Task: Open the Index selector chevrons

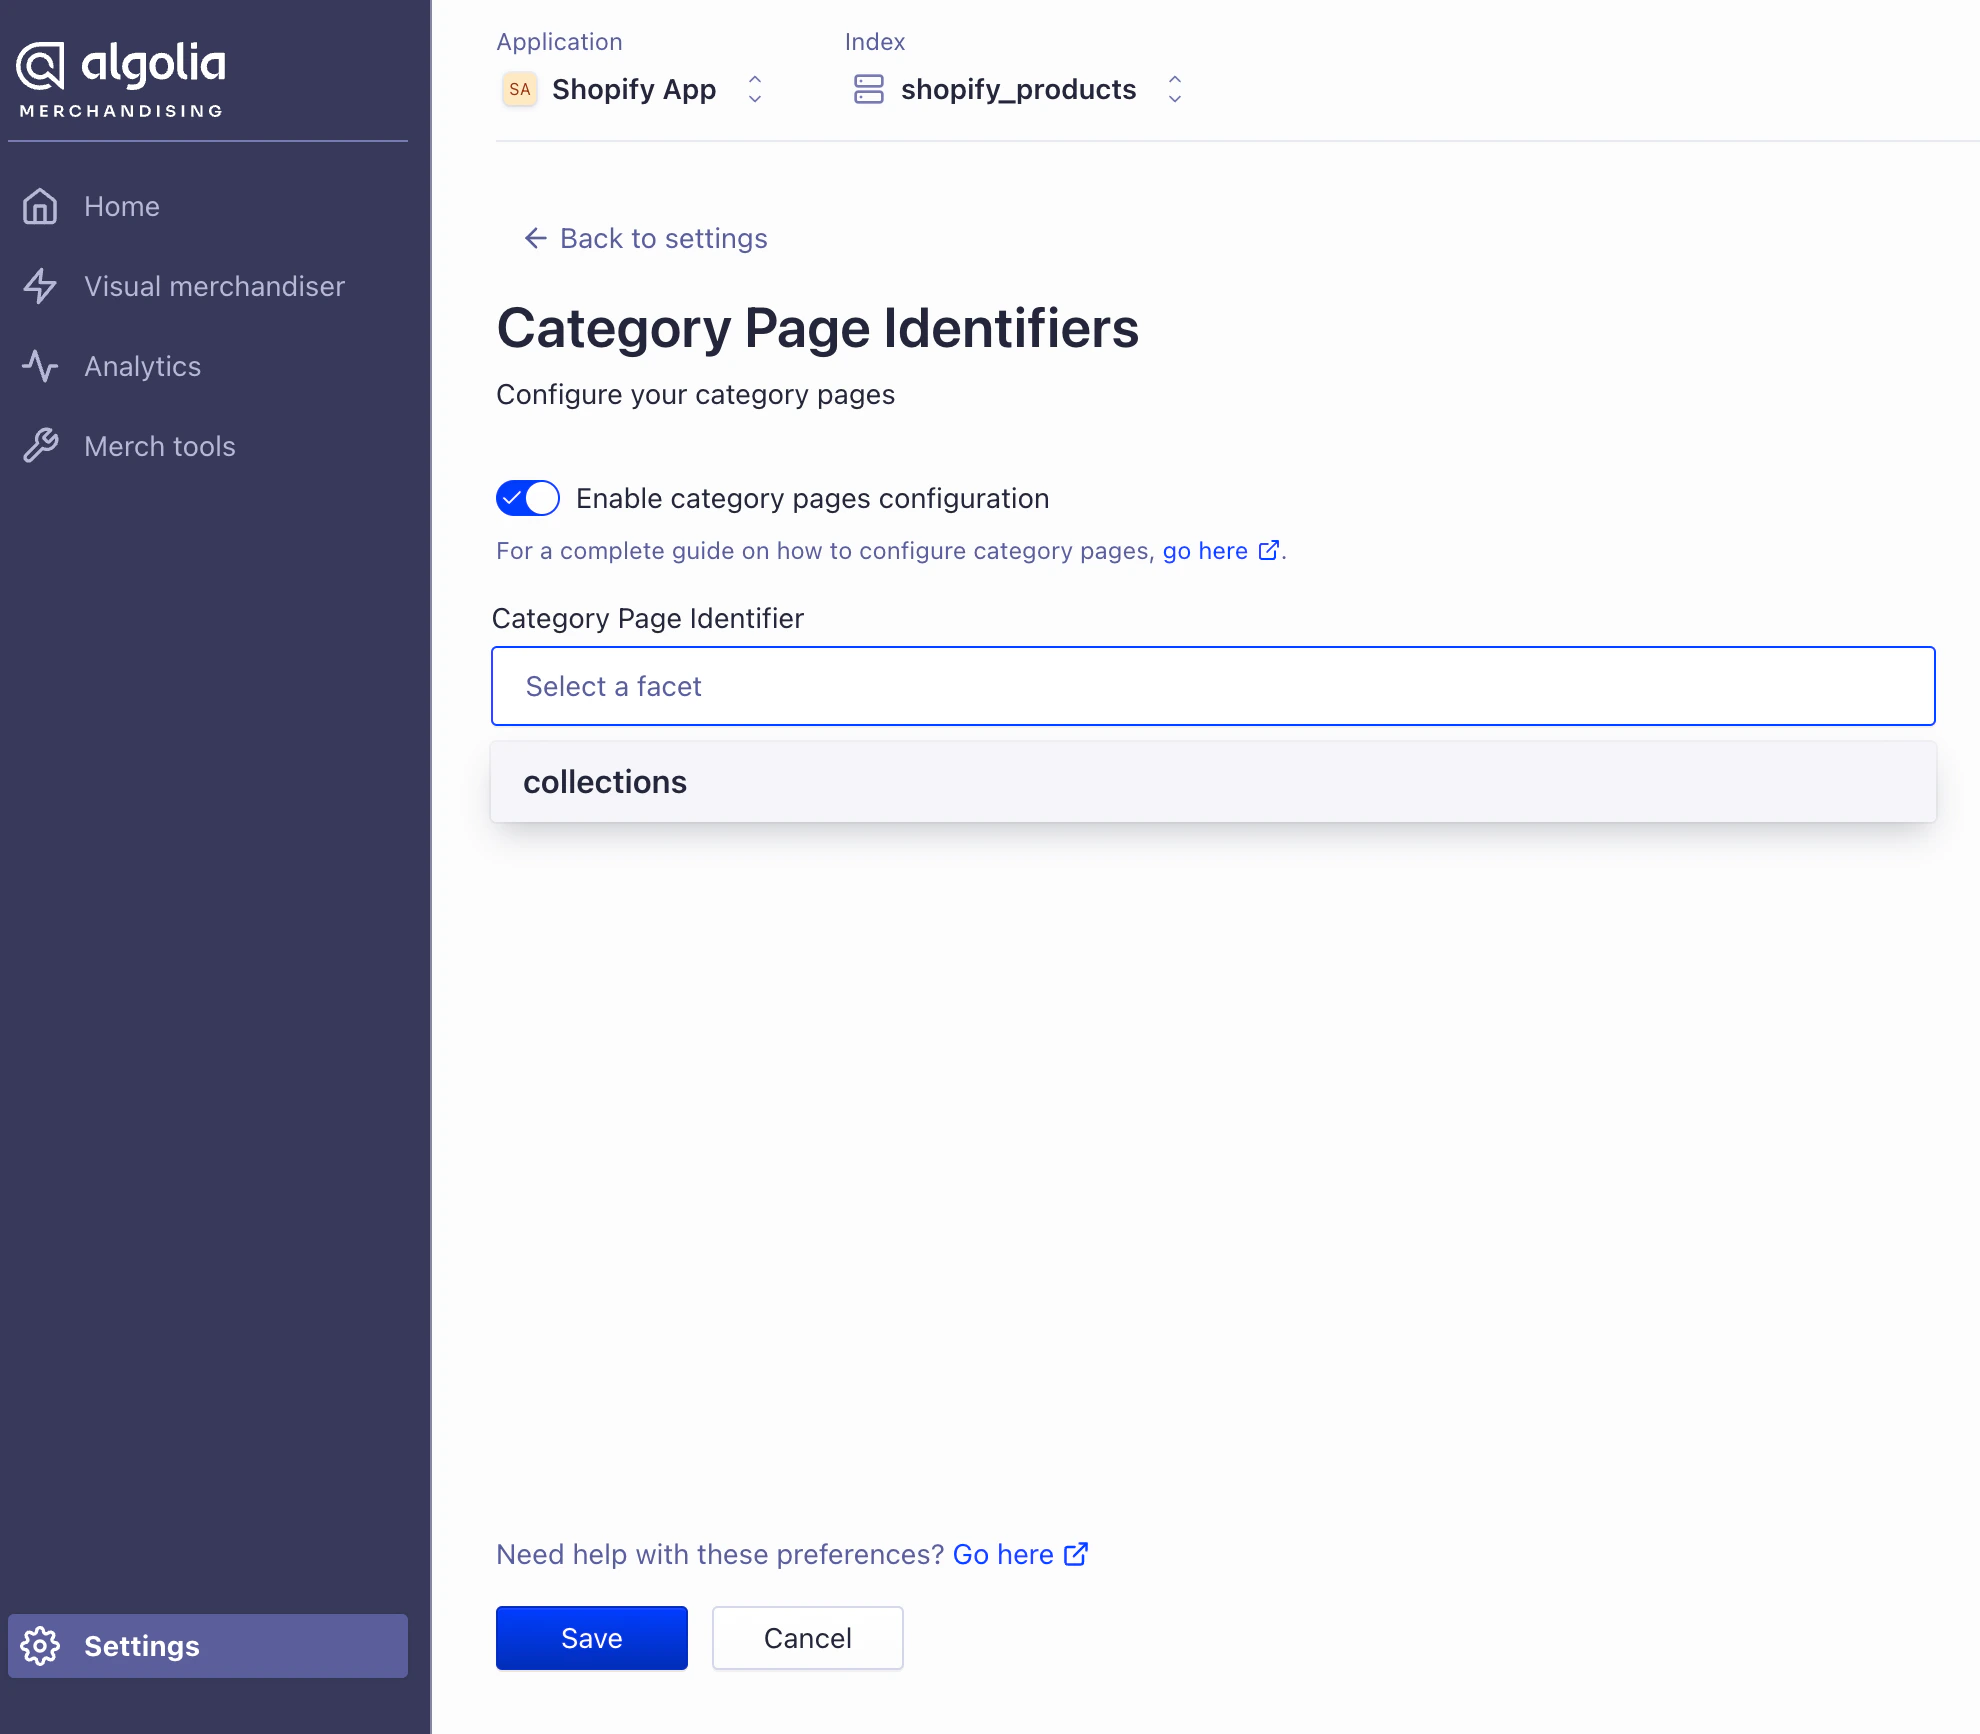Action: (1174, 89)
